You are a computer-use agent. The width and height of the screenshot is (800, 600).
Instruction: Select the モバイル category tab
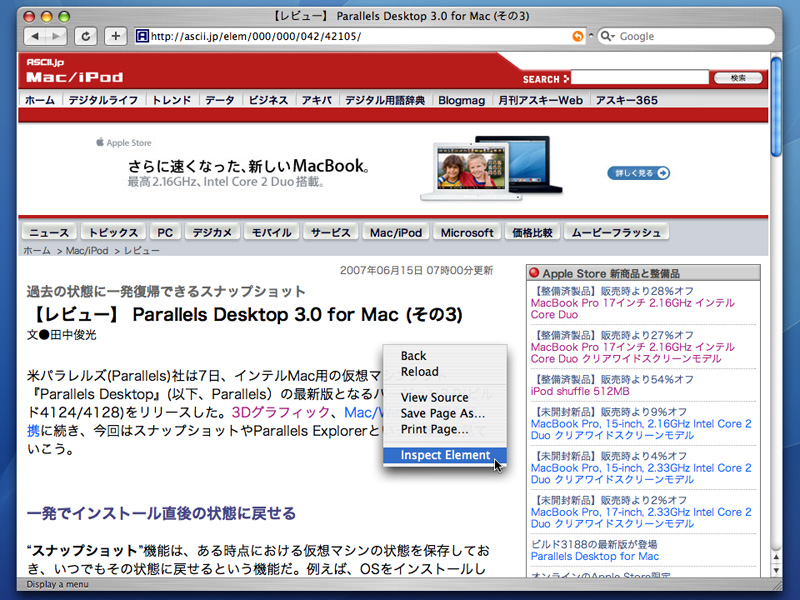[x=271, y=232]
